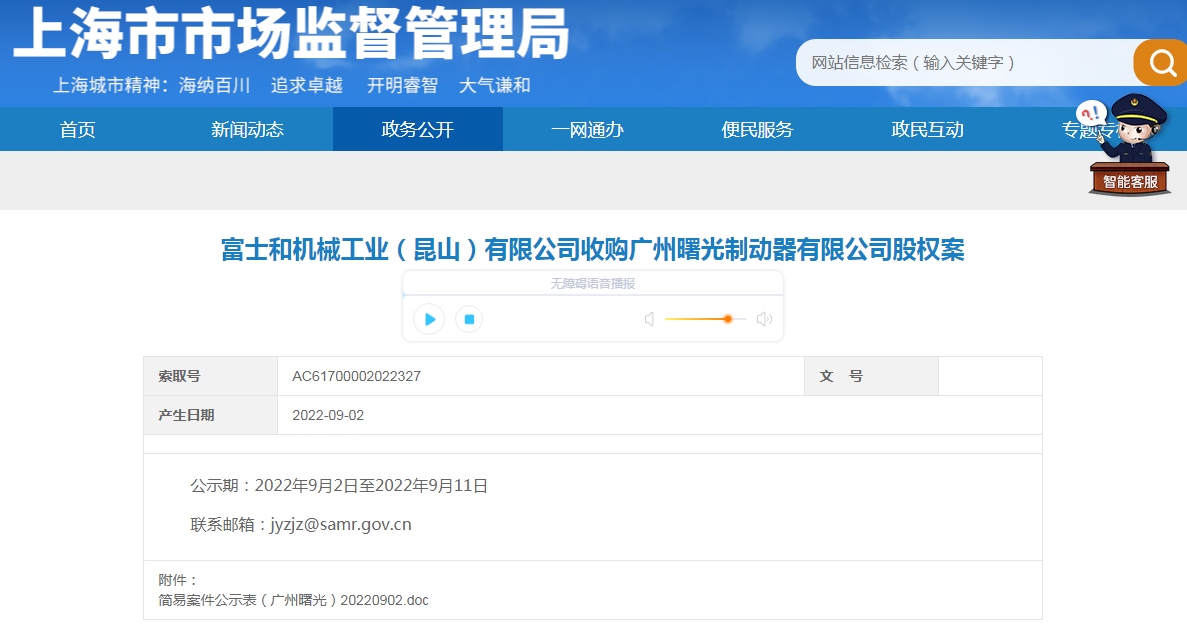The height and width of the screenshot is (626, 1187).
Task: Click the 上海市市场监督管理局 site title
Action: click(291, 34)
